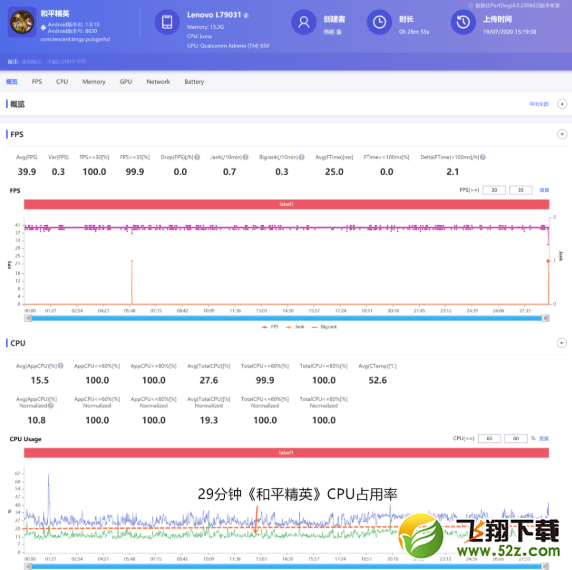Click the FPS>=35[%] value 99.9
The height and width of the screenshot is (570, 572).
[x=135, y=172]
